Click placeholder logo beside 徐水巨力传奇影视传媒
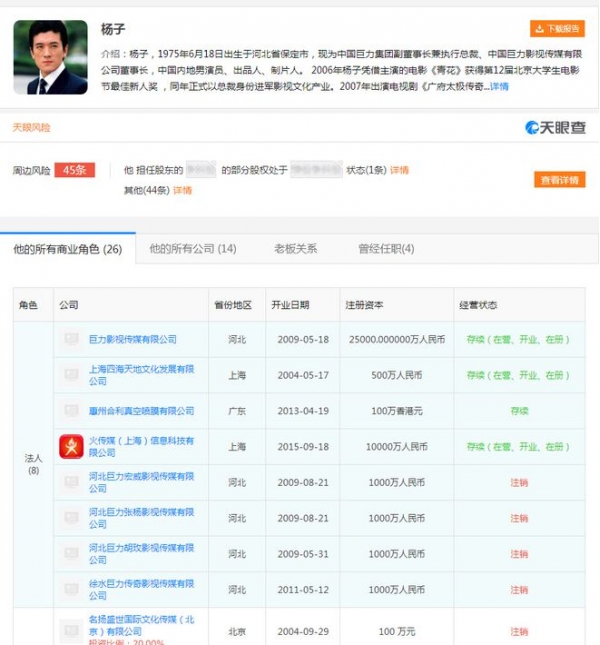This screenshot has width=600, height=645. click(x=71, y=589)
